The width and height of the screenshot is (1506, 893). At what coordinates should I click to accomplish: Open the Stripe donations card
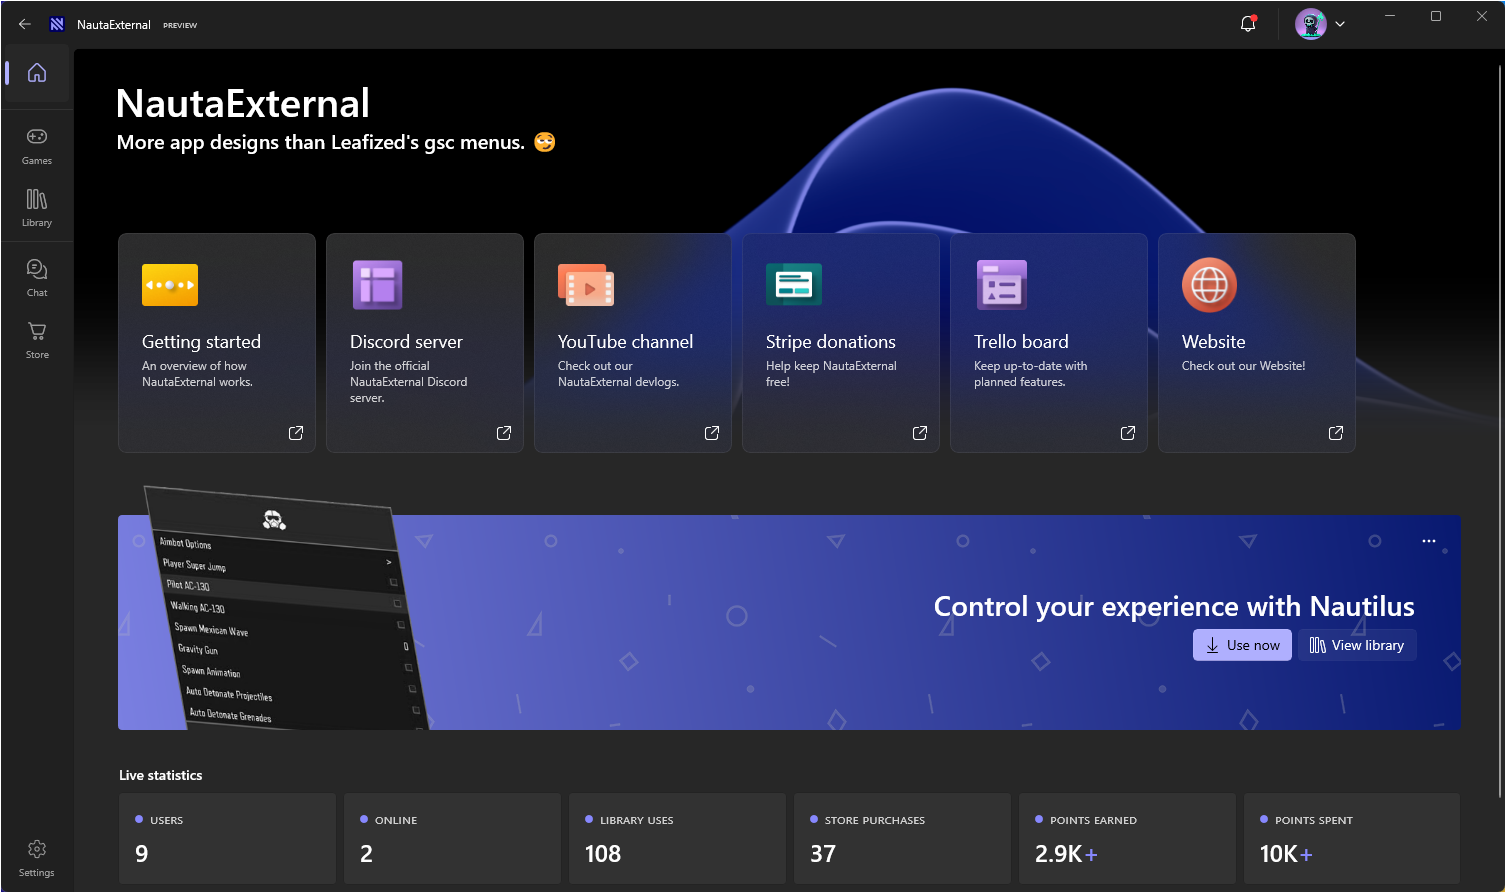click(841, 343)
